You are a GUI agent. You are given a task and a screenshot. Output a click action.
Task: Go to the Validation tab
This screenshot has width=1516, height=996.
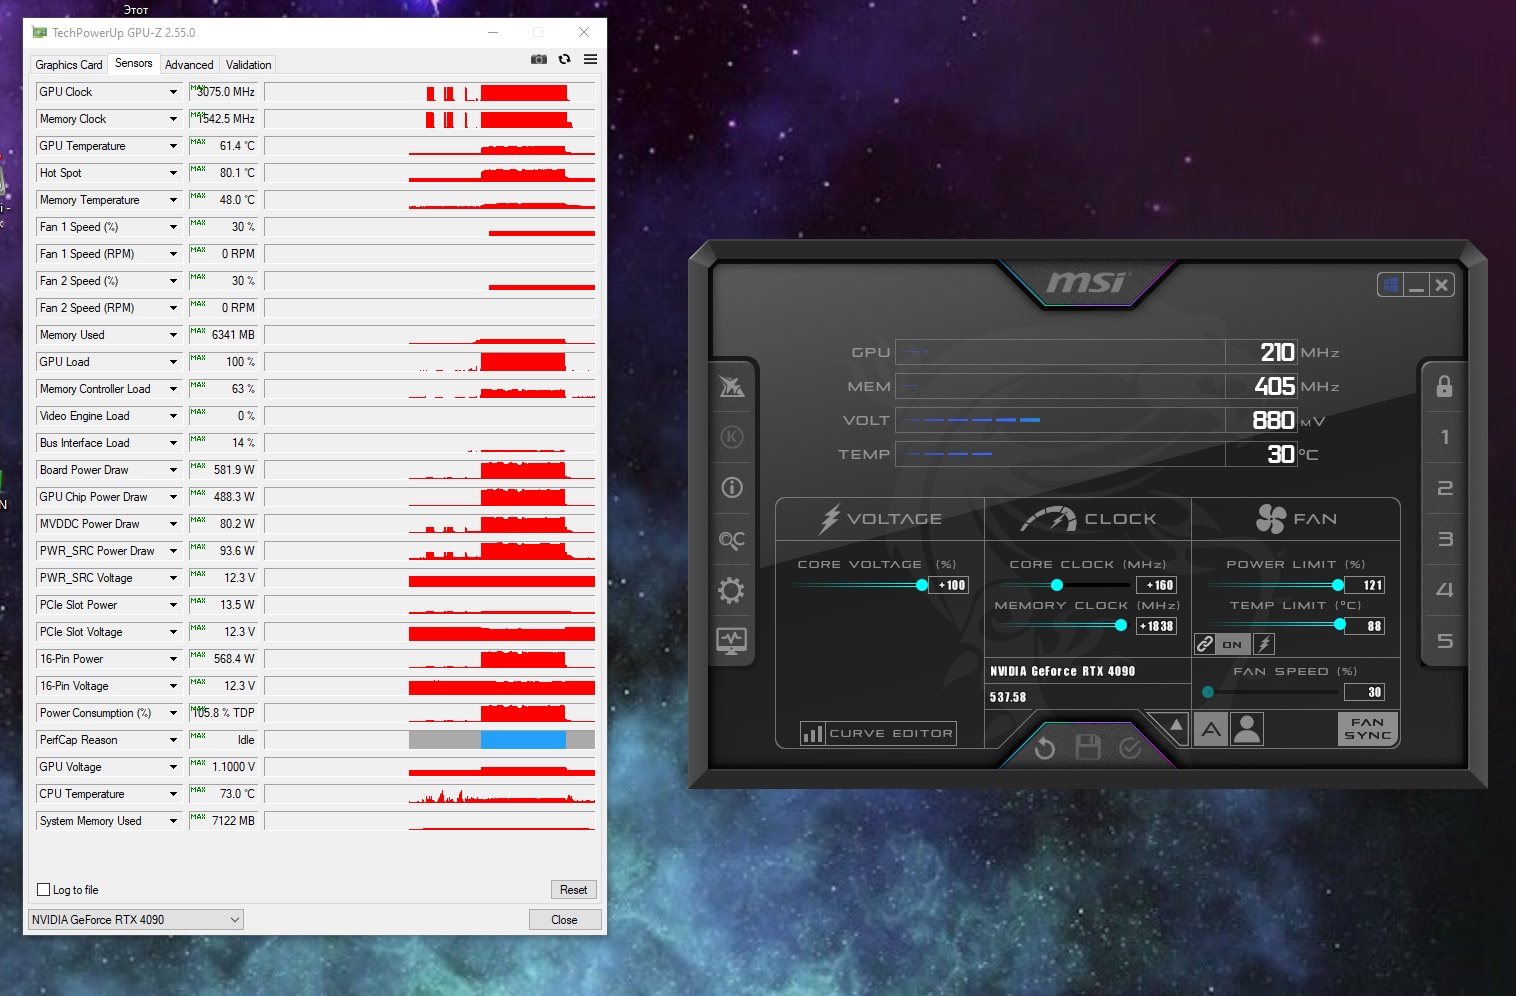[249, 65]
